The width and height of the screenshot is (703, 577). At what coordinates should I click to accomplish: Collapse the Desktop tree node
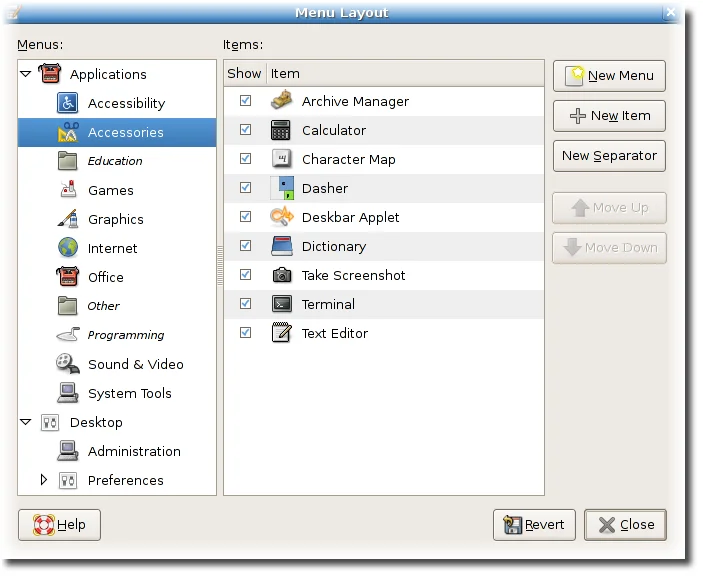click(x=26, y=422)
